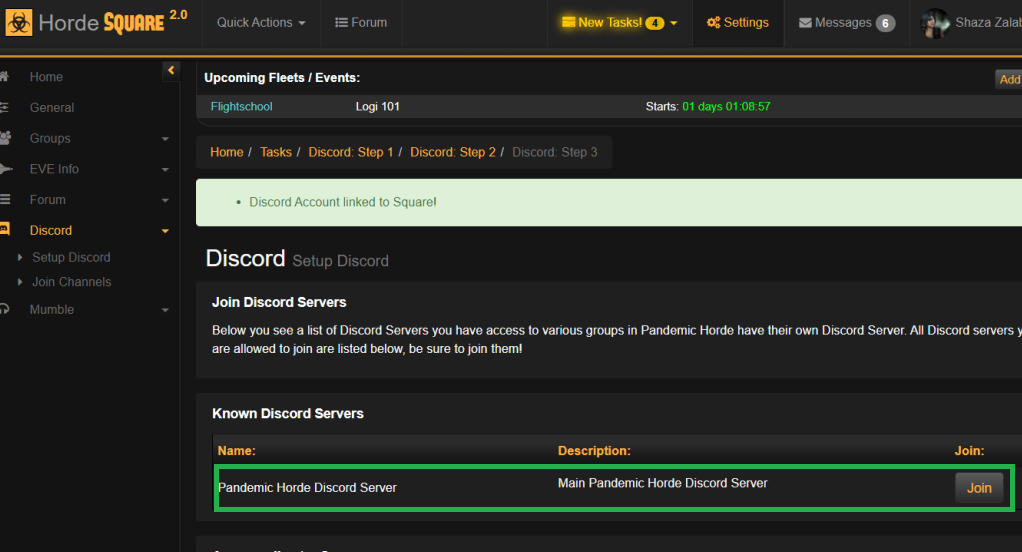Open Forum from the top navbar
The image size is (1022, 552).
coord(361,23)
